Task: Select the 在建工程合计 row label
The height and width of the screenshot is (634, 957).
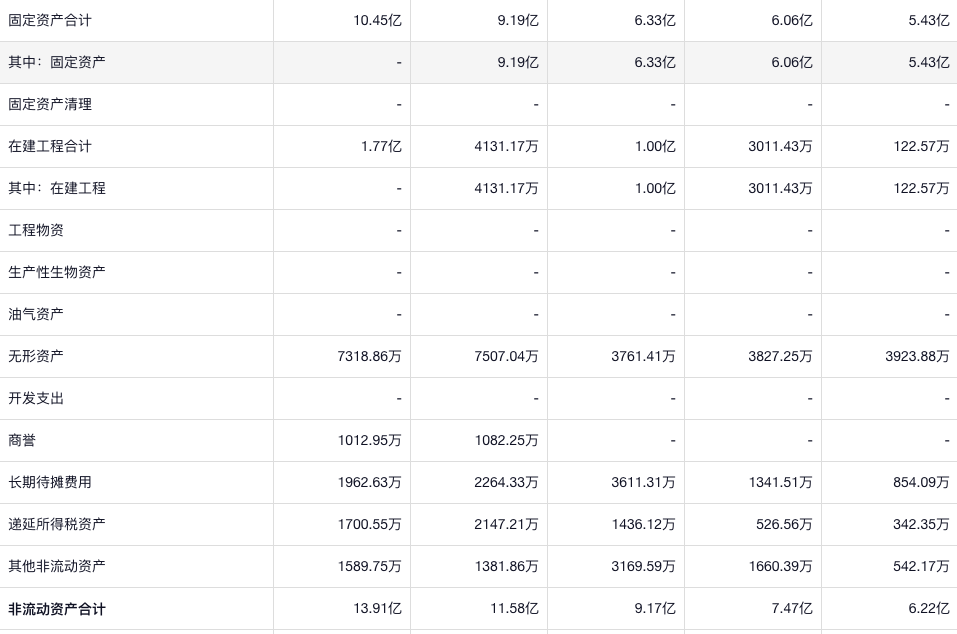Action: pyautogui.click(x=49, y=146)
